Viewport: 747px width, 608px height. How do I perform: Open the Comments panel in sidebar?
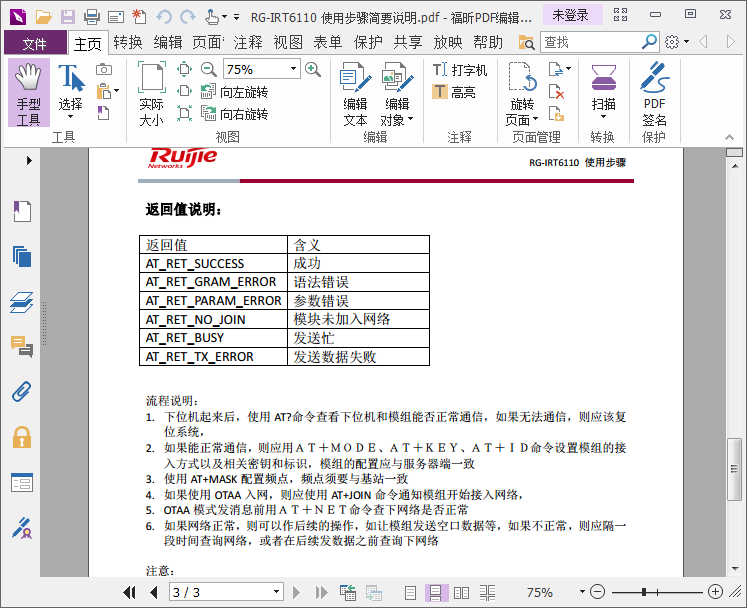tap(22, 346)
